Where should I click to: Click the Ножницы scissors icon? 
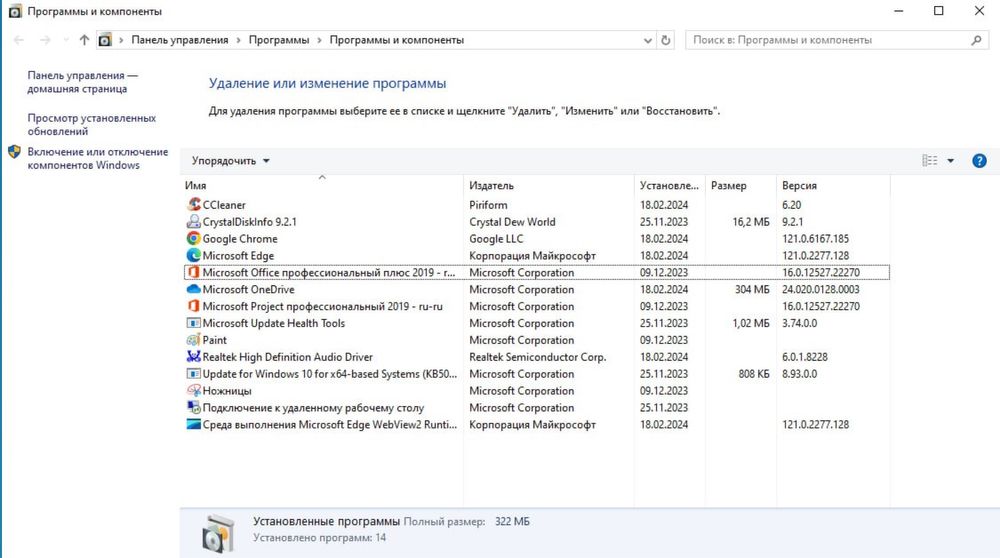[193, 391]
